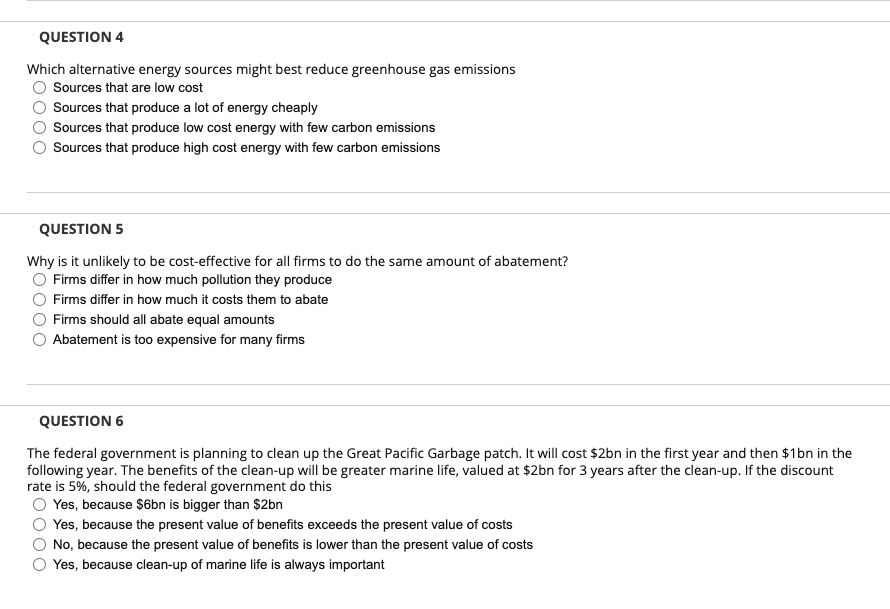Viewport: 890px width, 609px height.
Task: Select low cost energy with few carbon emissions option
Action: (x=39, y=127)
